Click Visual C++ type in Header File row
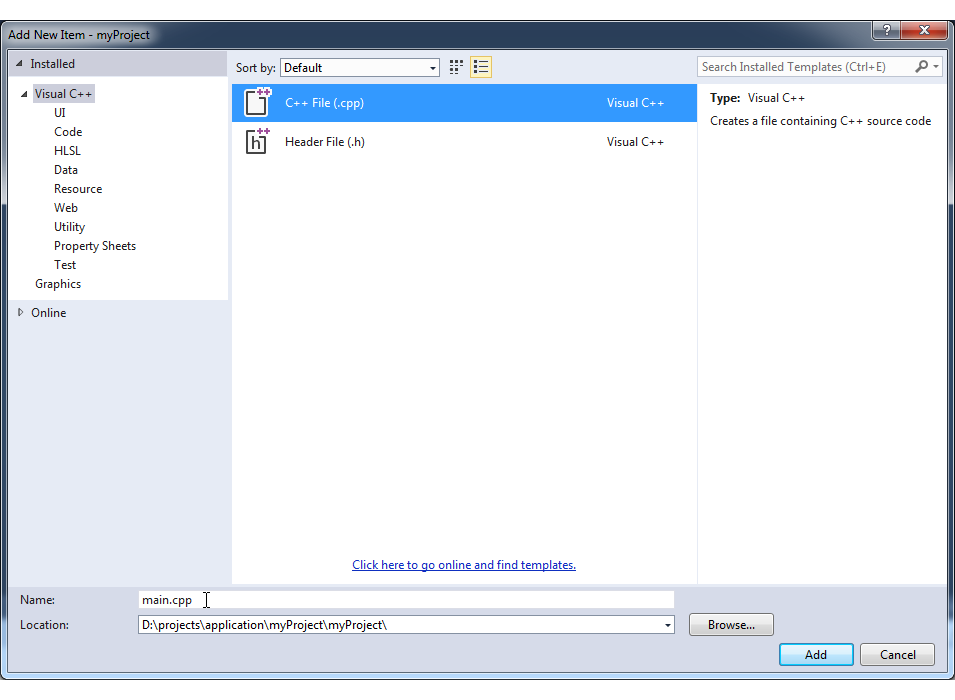 (635, 141)
